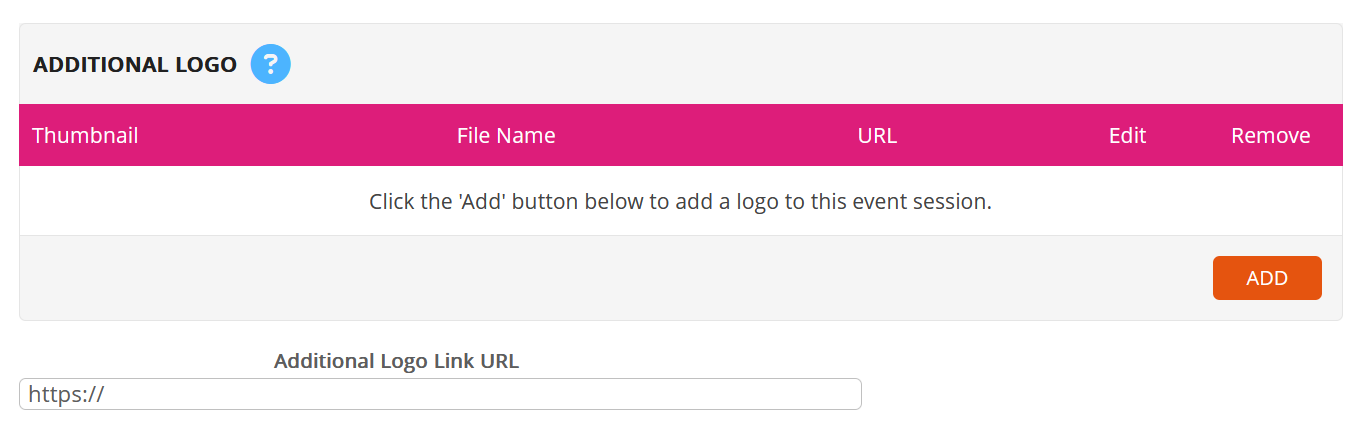Click the ADDITIONAL LOGO section heading
Image resolution: width=1371 pixels, height=437 pixels.
click(135, 65)
